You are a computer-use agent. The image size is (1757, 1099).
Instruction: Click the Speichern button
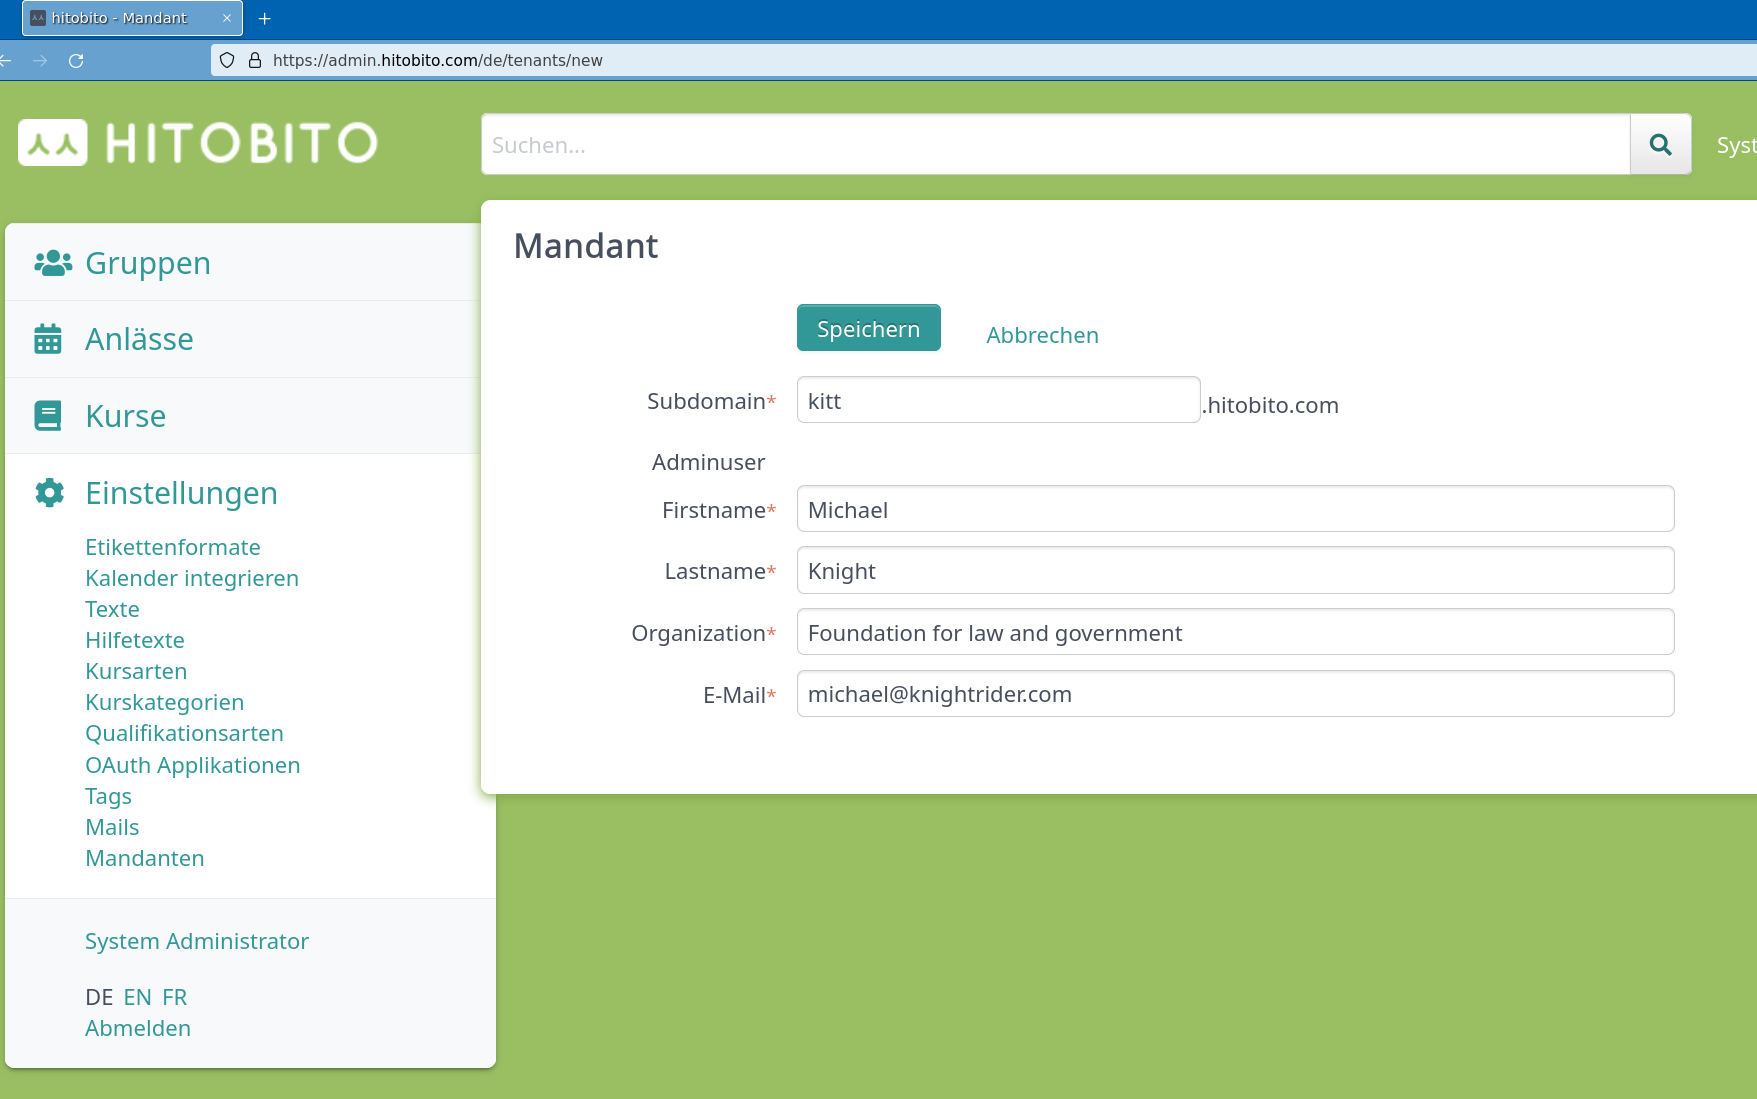click(868, 327)
